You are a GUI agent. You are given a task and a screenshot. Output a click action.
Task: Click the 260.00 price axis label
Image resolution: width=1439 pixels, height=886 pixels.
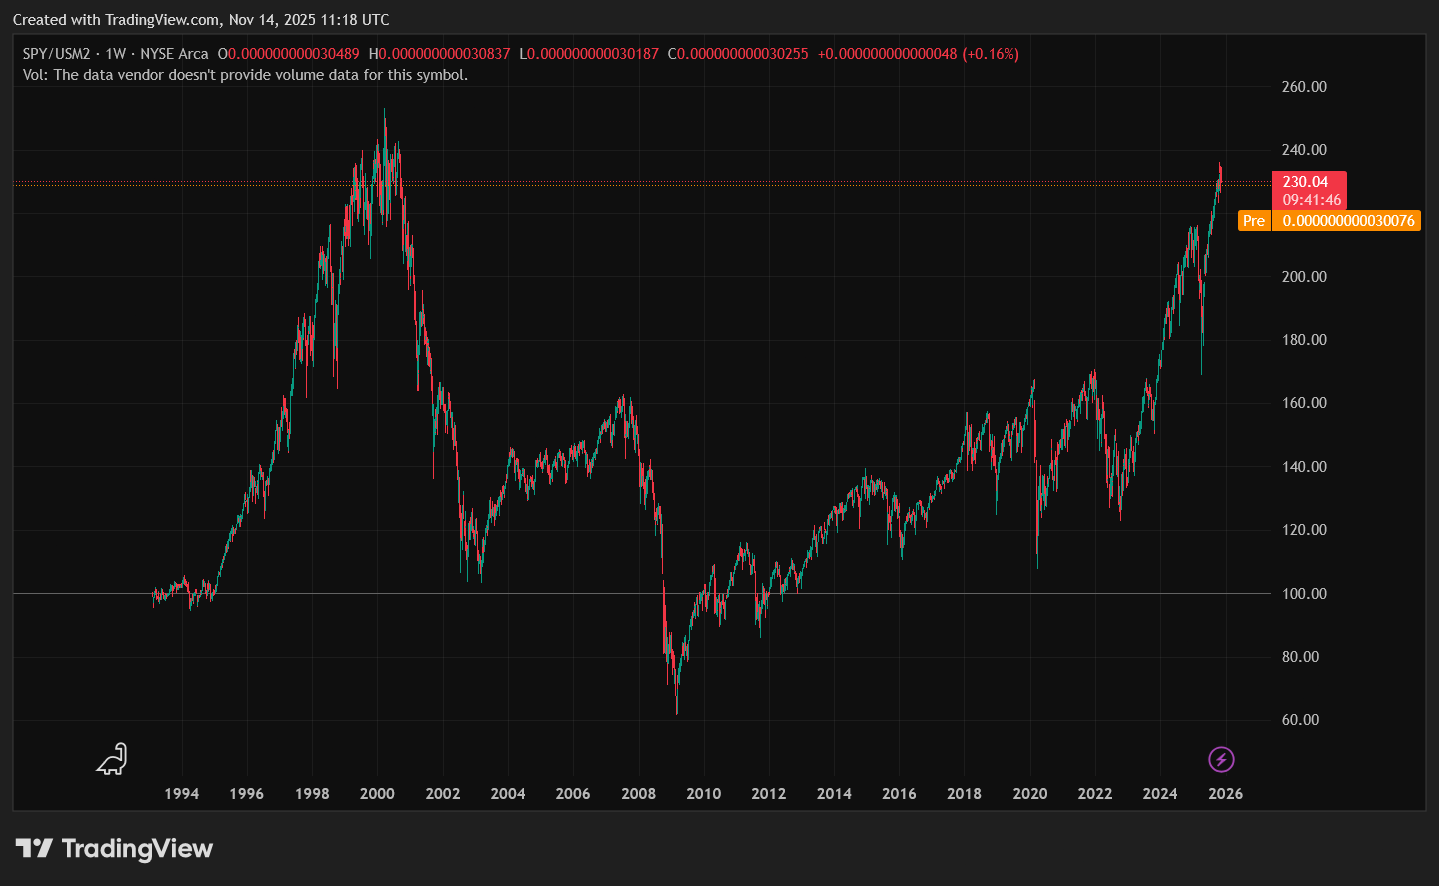pos(1304,87)
